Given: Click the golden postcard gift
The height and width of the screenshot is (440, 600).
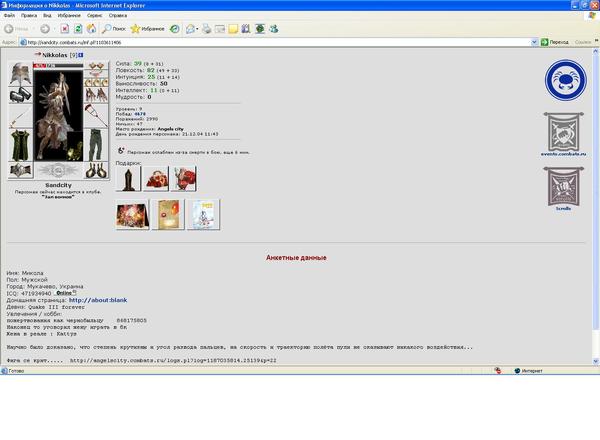Looking at the screenshot, I should 168,215.
